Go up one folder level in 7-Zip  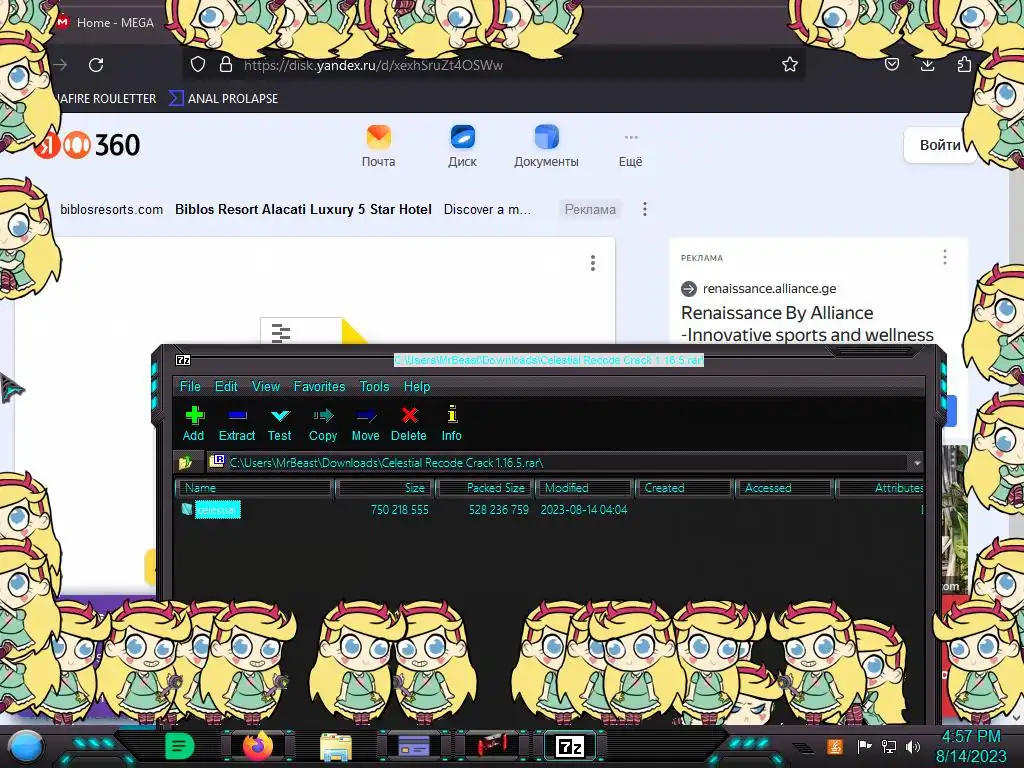tap(185, 462)
